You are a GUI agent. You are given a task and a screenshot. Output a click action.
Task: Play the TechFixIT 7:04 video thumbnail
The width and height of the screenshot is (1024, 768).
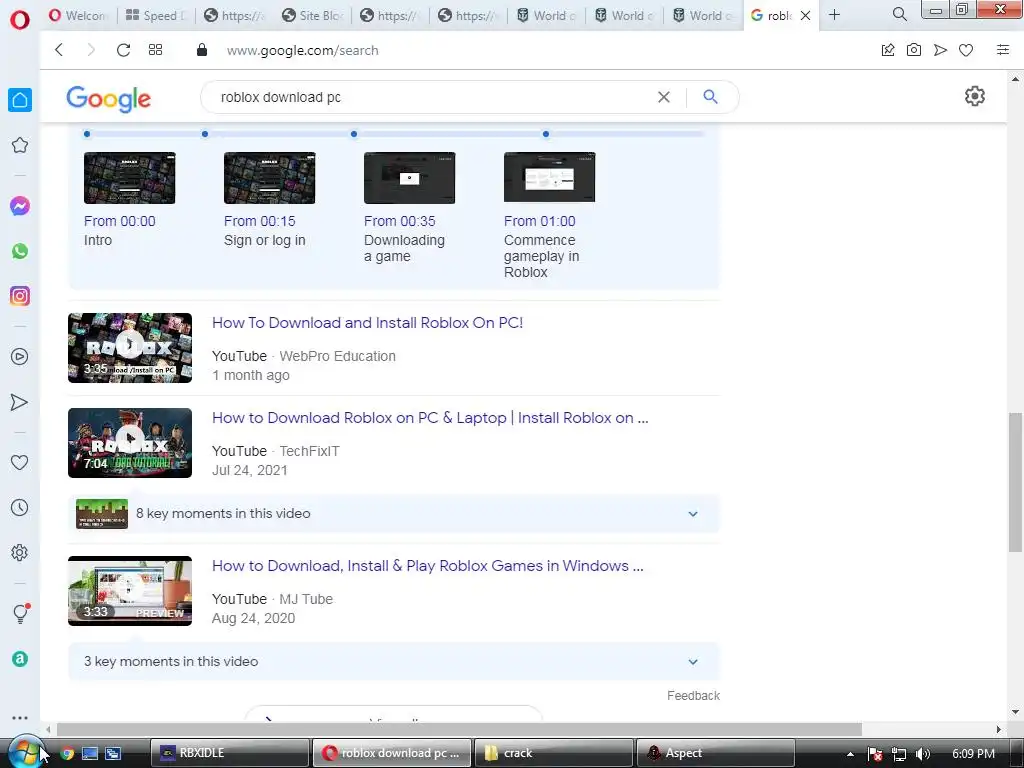(130, 443)
